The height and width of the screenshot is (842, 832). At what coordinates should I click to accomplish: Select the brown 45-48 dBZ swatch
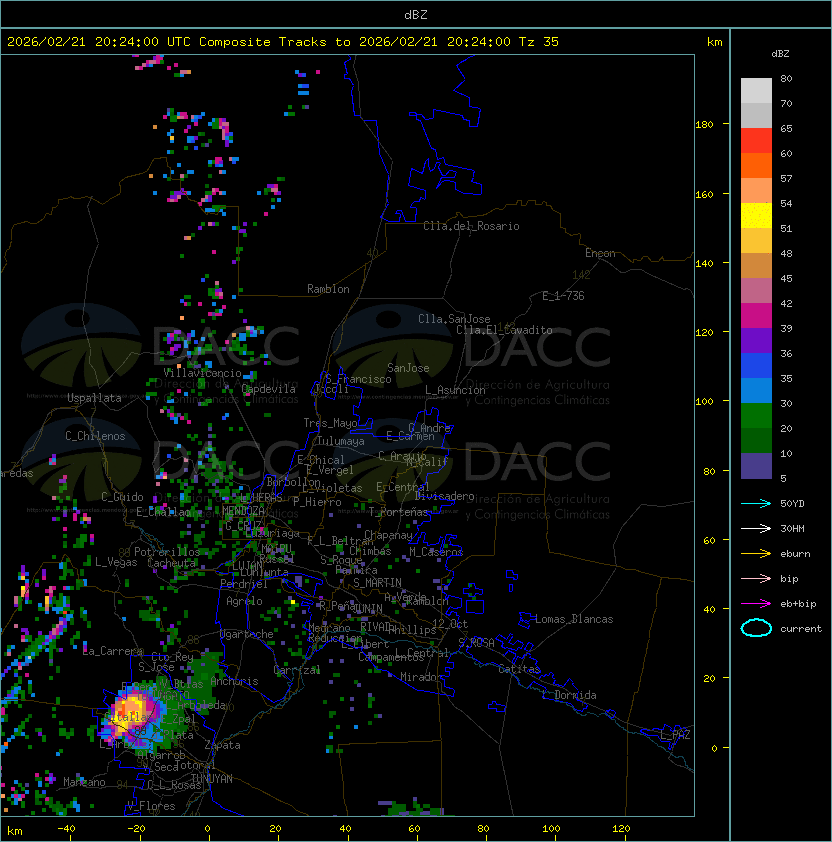[x=756, y=266]
